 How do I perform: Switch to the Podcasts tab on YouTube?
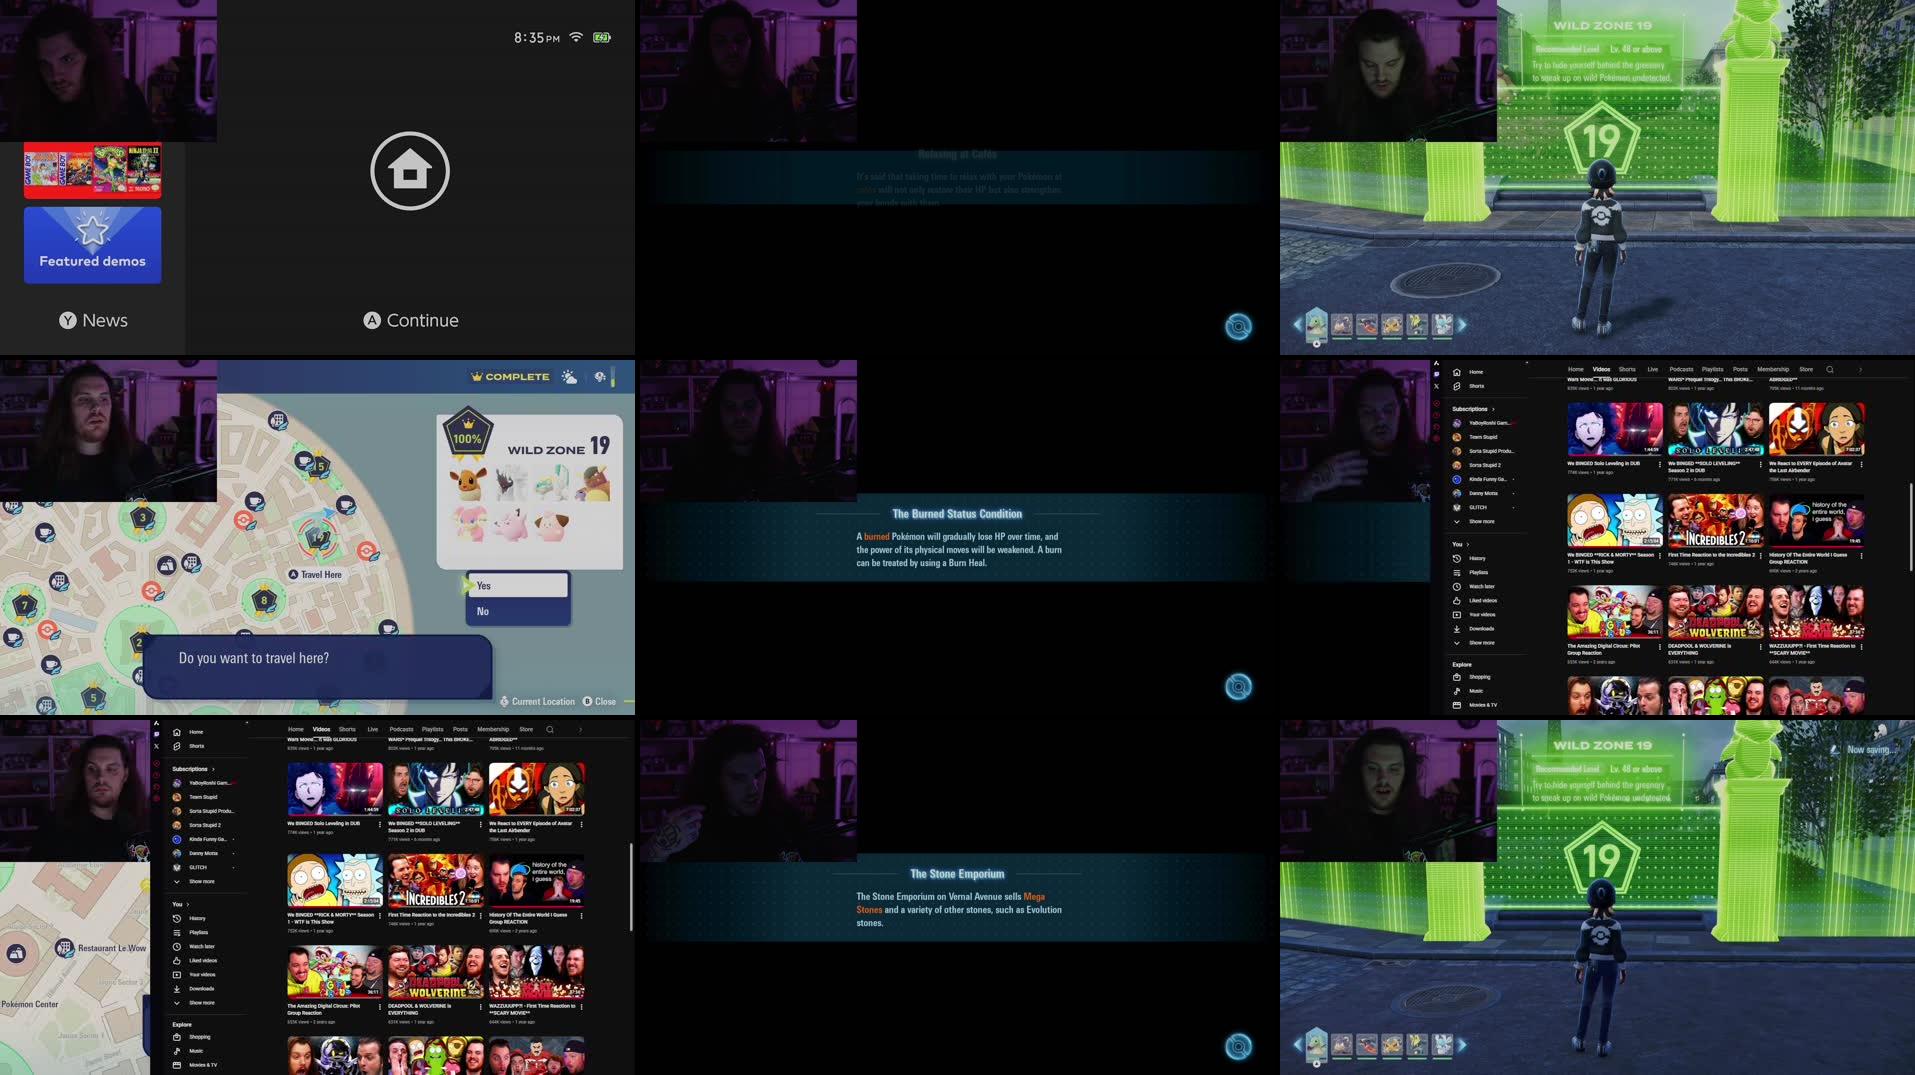[x=402, y=729]
